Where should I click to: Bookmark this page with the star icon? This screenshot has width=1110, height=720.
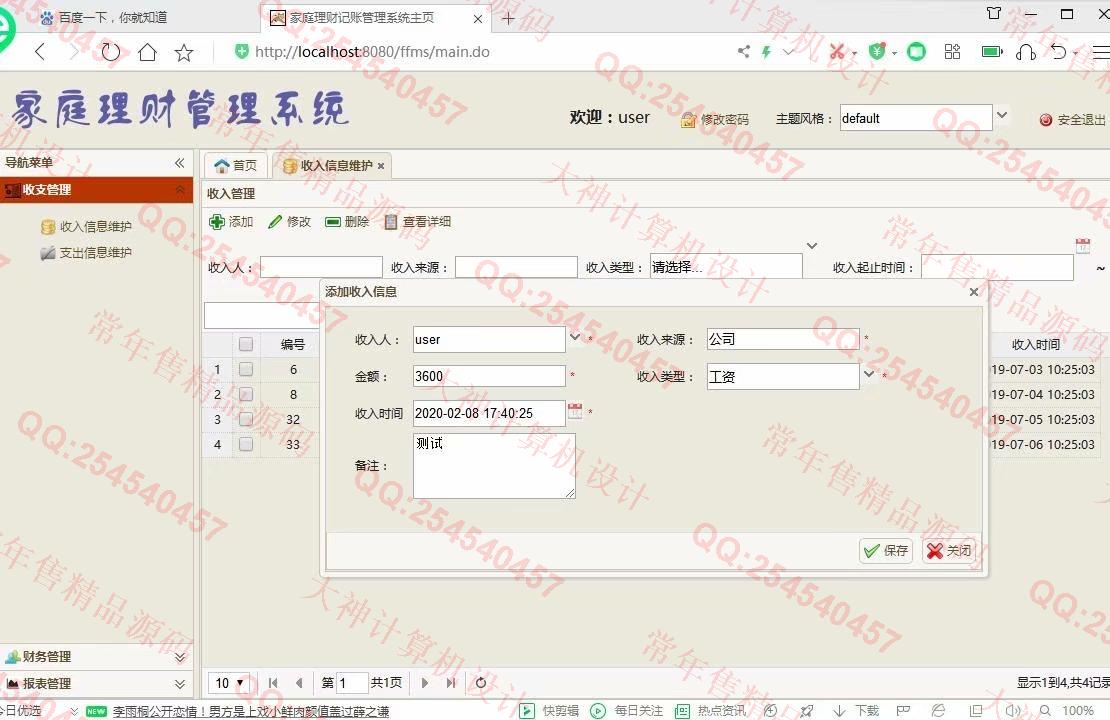tap(184, 52)
